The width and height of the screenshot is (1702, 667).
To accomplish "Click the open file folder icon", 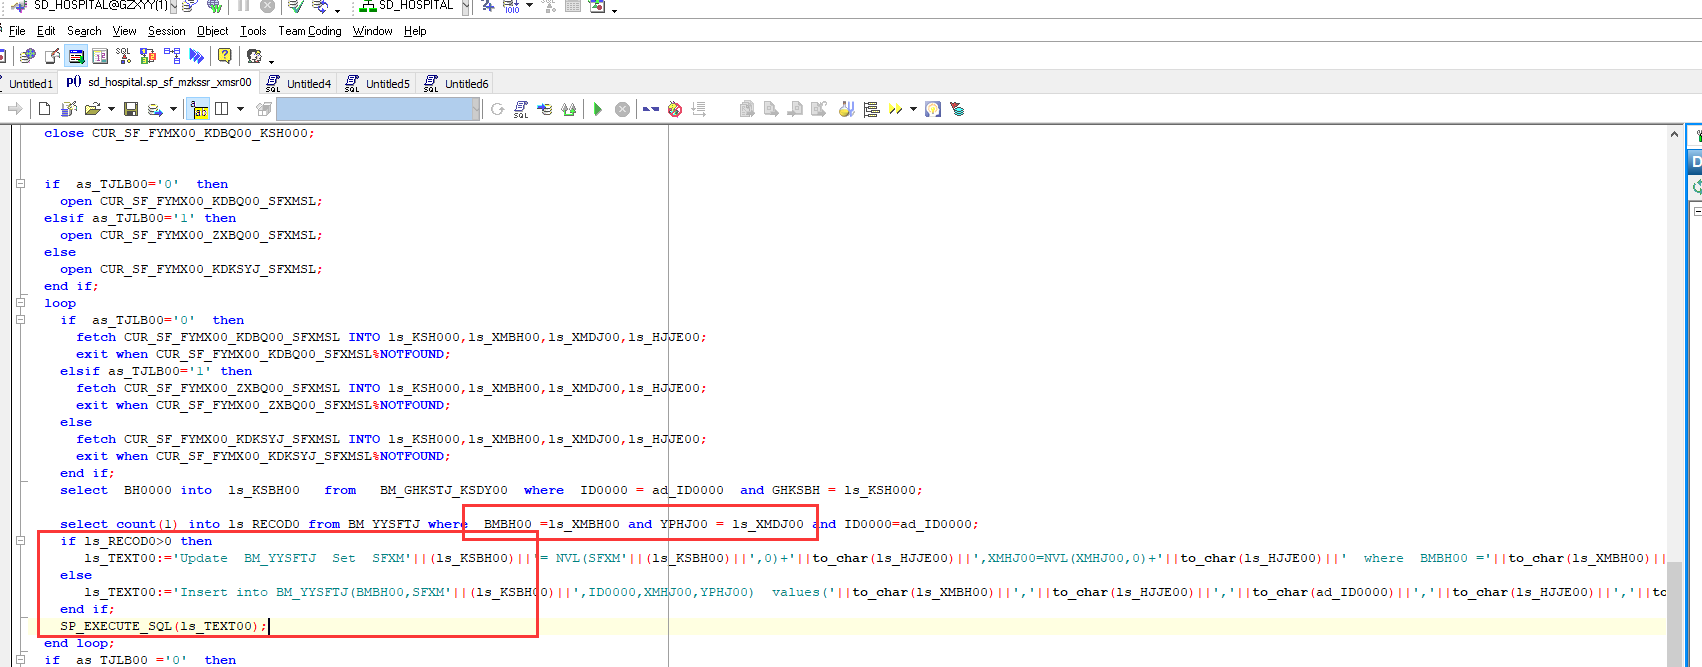I will (93, 109).
